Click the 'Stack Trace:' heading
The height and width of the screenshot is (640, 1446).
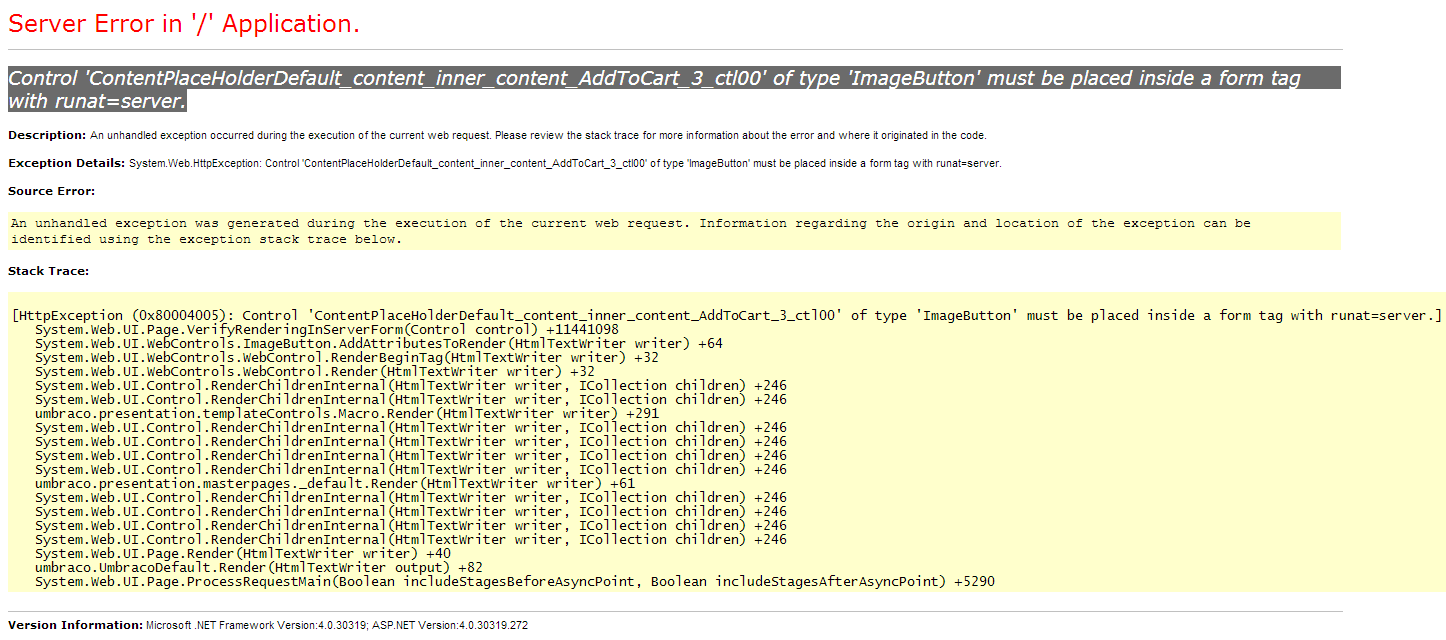pyautogui.click(x=48, y=271)
